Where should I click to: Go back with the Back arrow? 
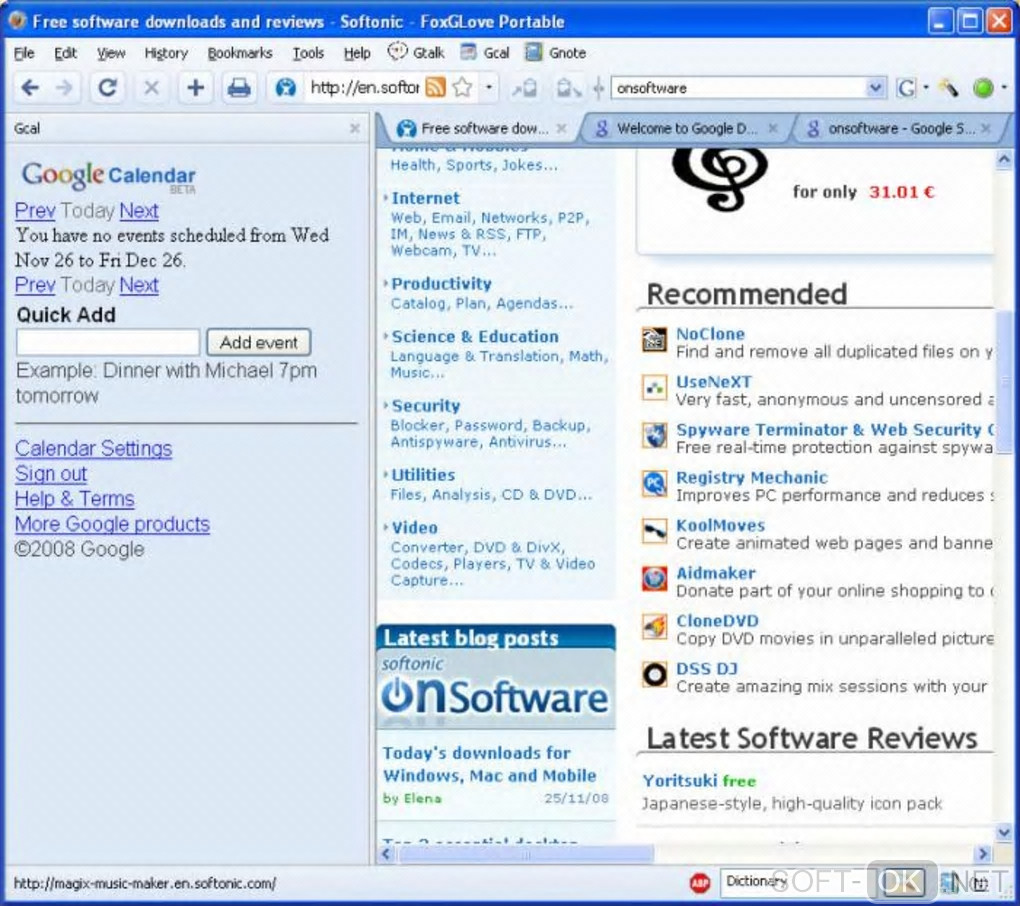tap(31, 87)
